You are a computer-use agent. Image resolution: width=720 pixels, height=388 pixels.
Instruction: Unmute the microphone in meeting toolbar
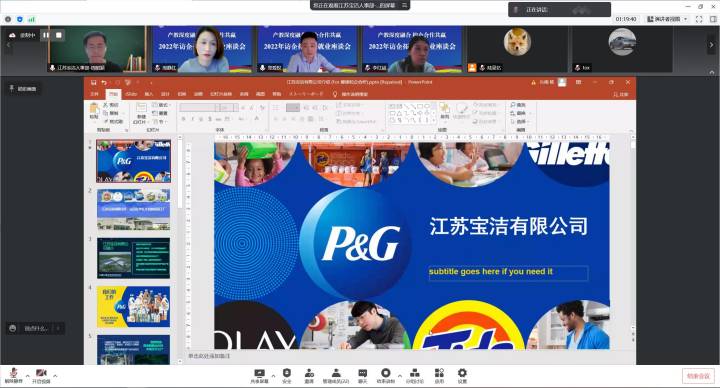13,375
